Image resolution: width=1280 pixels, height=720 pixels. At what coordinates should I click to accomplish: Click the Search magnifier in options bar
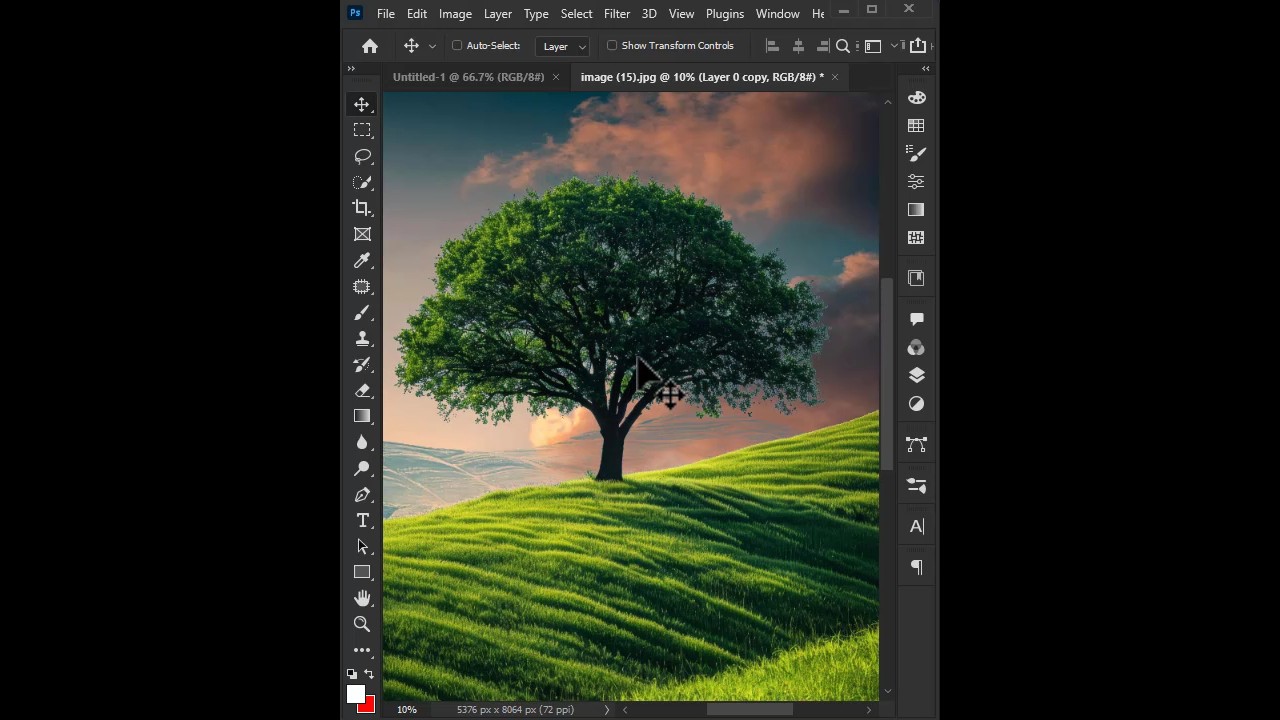[x=843, y=46]
